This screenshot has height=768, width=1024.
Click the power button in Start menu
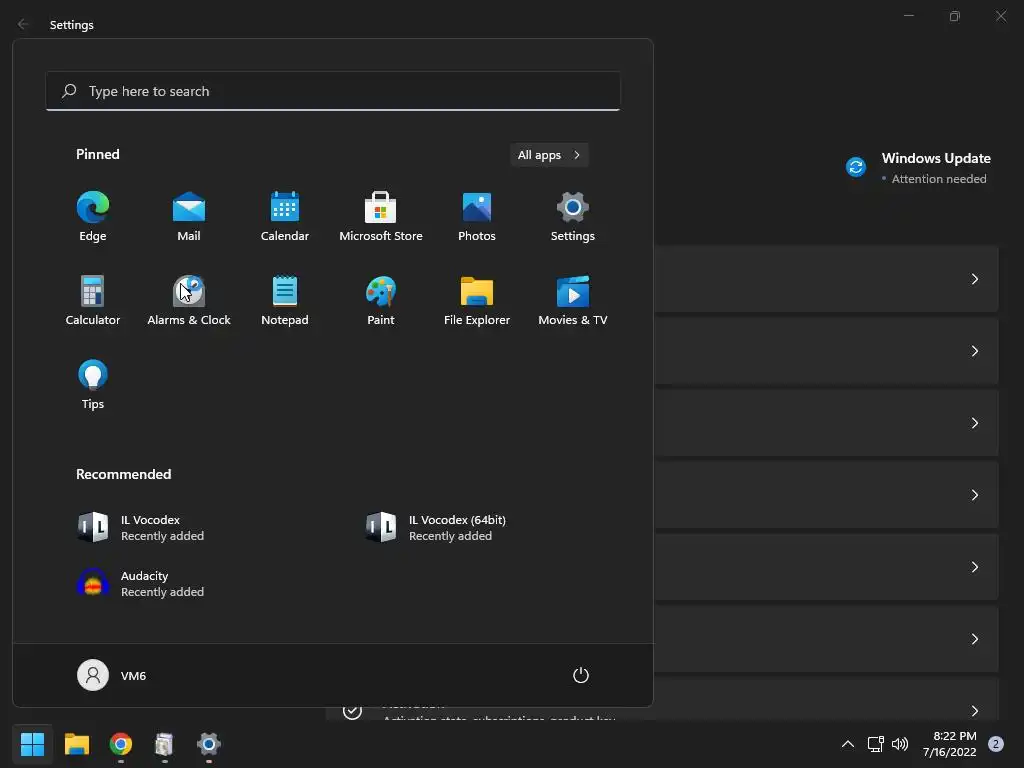click(581, 675)
